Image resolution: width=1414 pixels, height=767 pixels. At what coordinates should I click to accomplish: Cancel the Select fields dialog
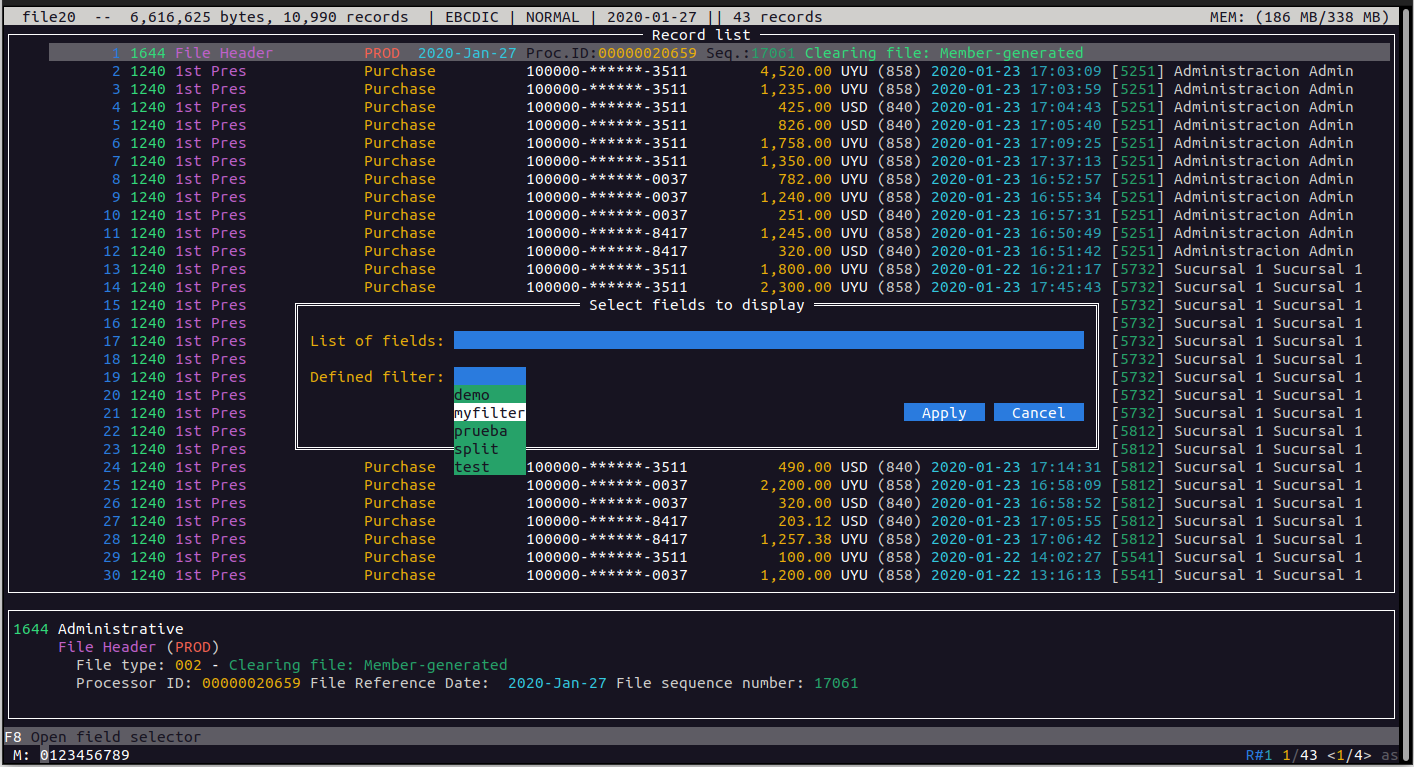click(1038, 413)
